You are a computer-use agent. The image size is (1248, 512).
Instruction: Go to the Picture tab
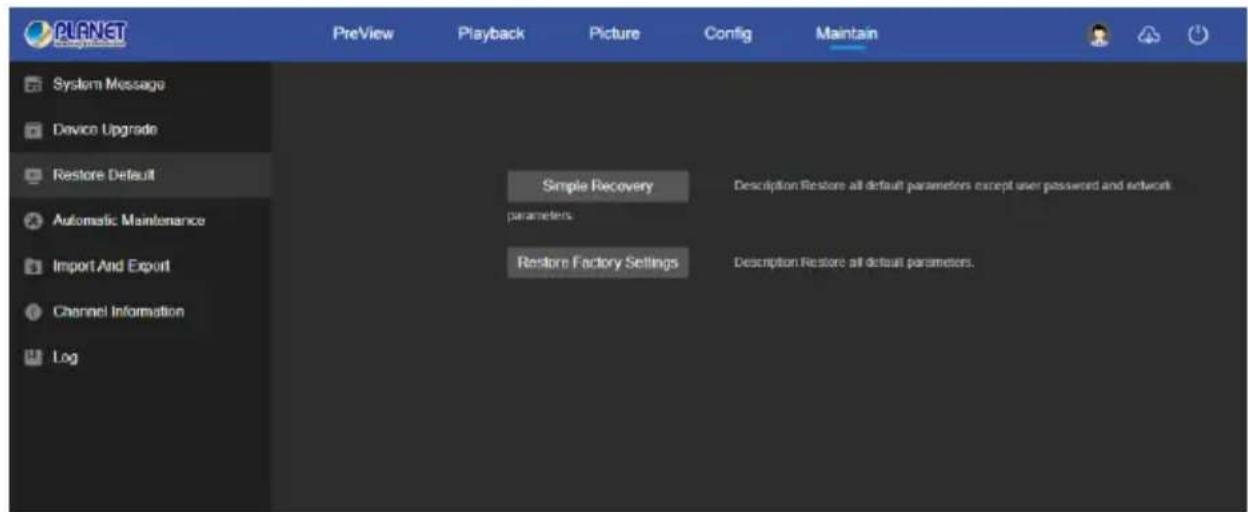614,34
